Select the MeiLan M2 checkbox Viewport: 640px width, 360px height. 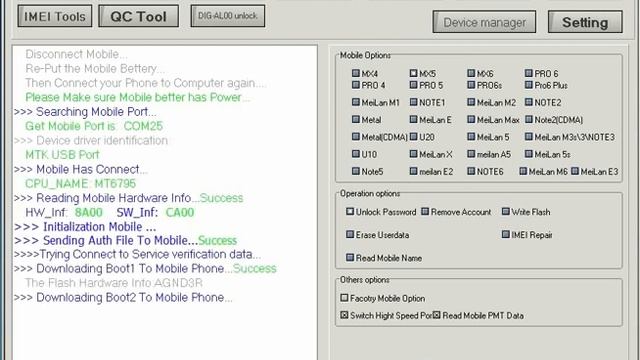click(x=471, y=102)
